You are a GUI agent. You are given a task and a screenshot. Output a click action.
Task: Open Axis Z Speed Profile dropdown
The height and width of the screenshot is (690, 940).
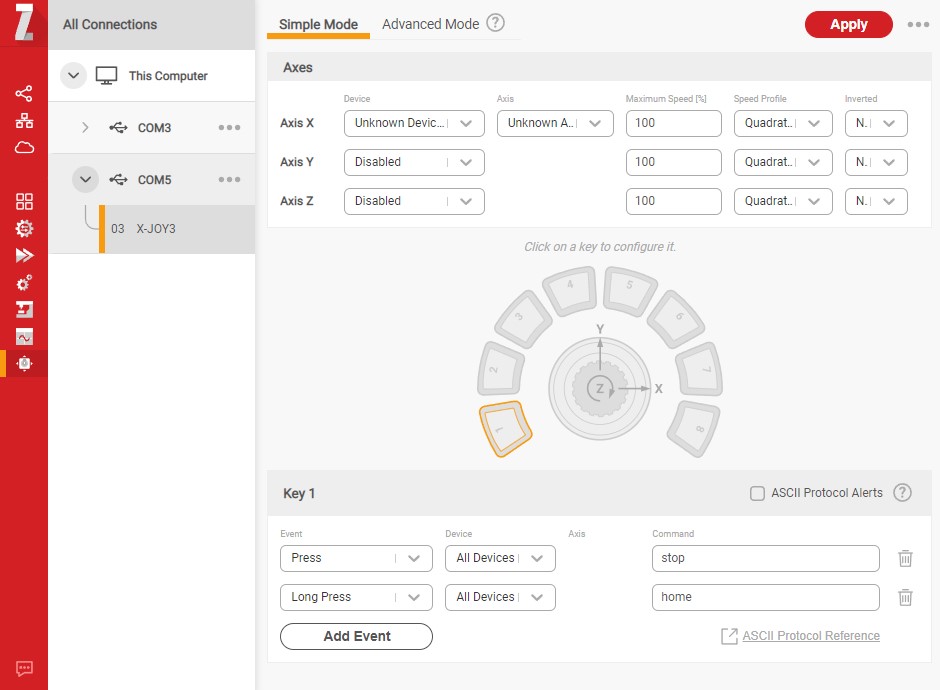point(783,201)
